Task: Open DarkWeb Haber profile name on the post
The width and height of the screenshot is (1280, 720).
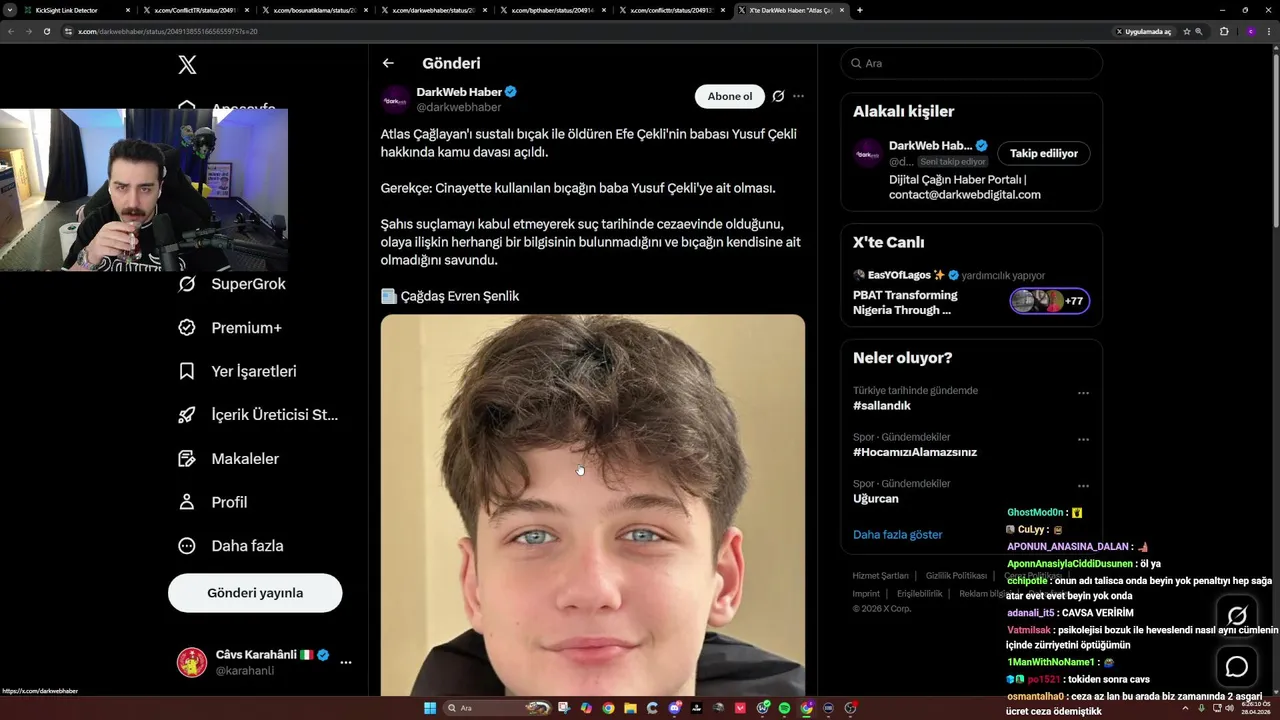Action: pyautogui.click(x=459, y=92)
